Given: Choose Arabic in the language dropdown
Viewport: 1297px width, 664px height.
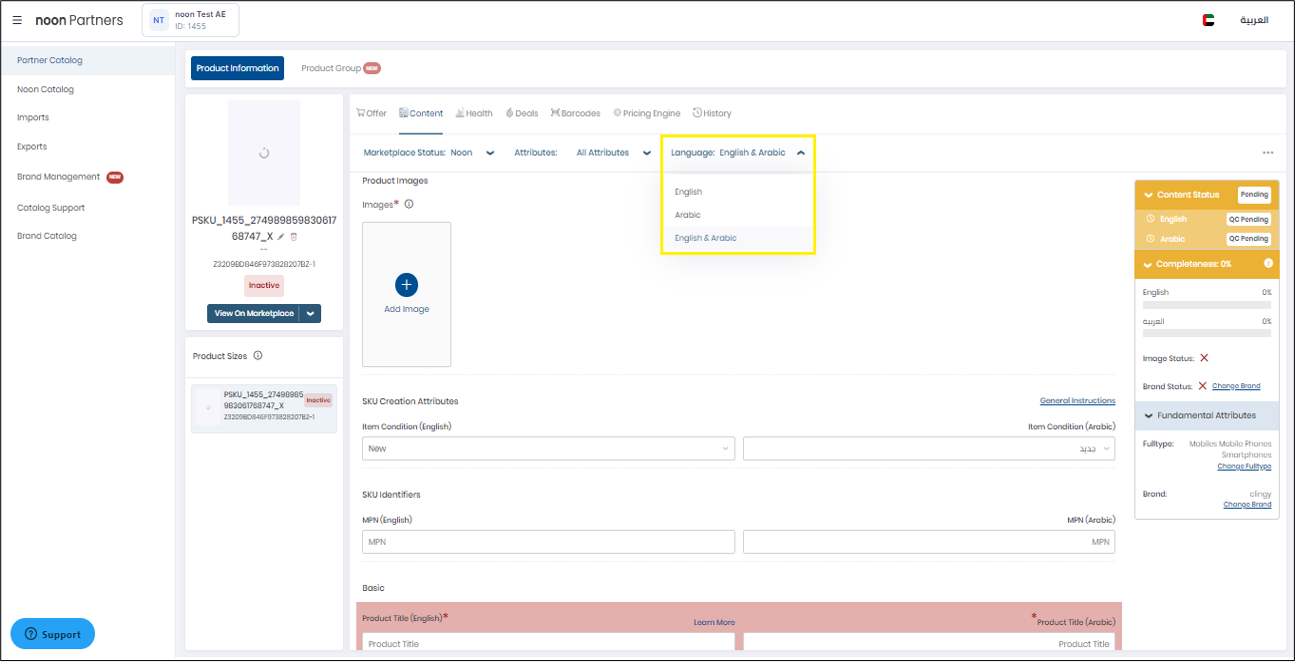Looking at the screenshot, I should (x=688, y=215).
